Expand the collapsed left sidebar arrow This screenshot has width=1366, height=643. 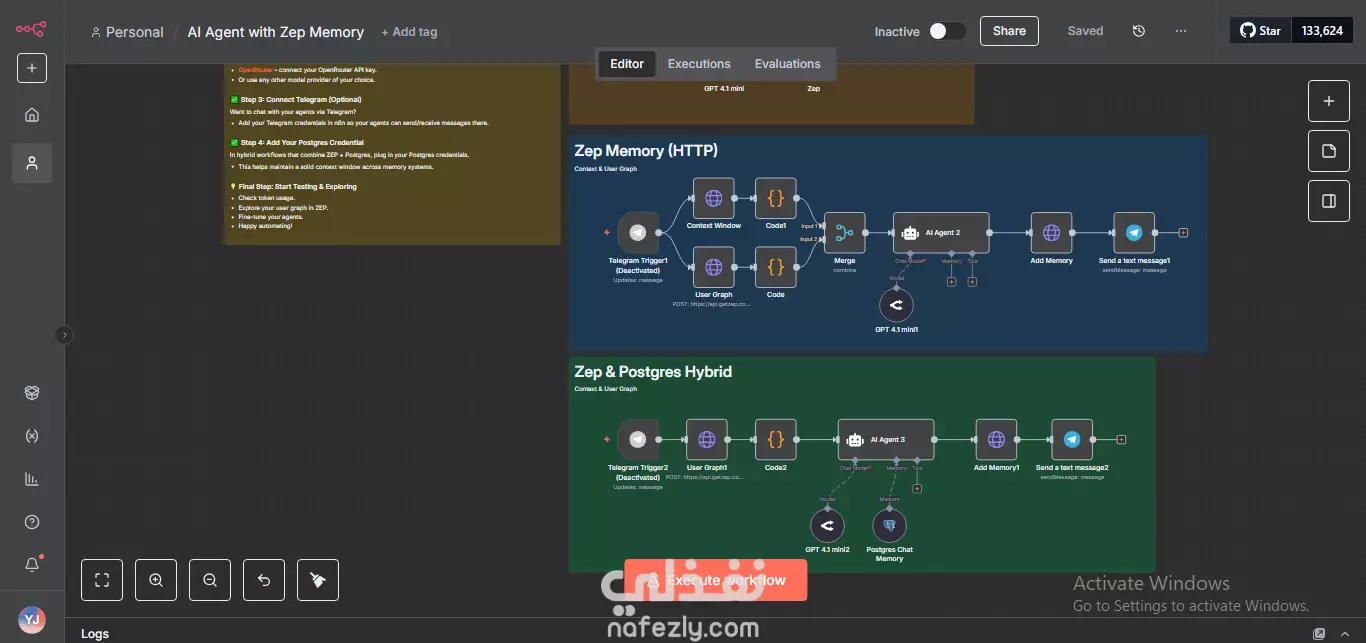click(x=65, y=335)
